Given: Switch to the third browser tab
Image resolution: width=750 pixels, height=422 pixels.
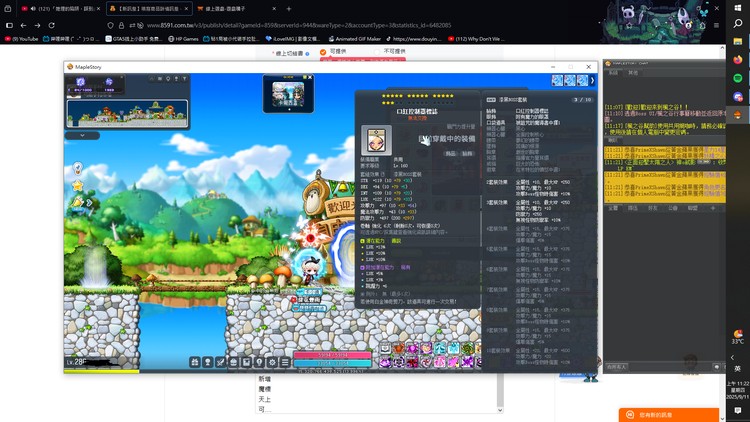Looking at the screenshot, I should click(x=237, y=9).
